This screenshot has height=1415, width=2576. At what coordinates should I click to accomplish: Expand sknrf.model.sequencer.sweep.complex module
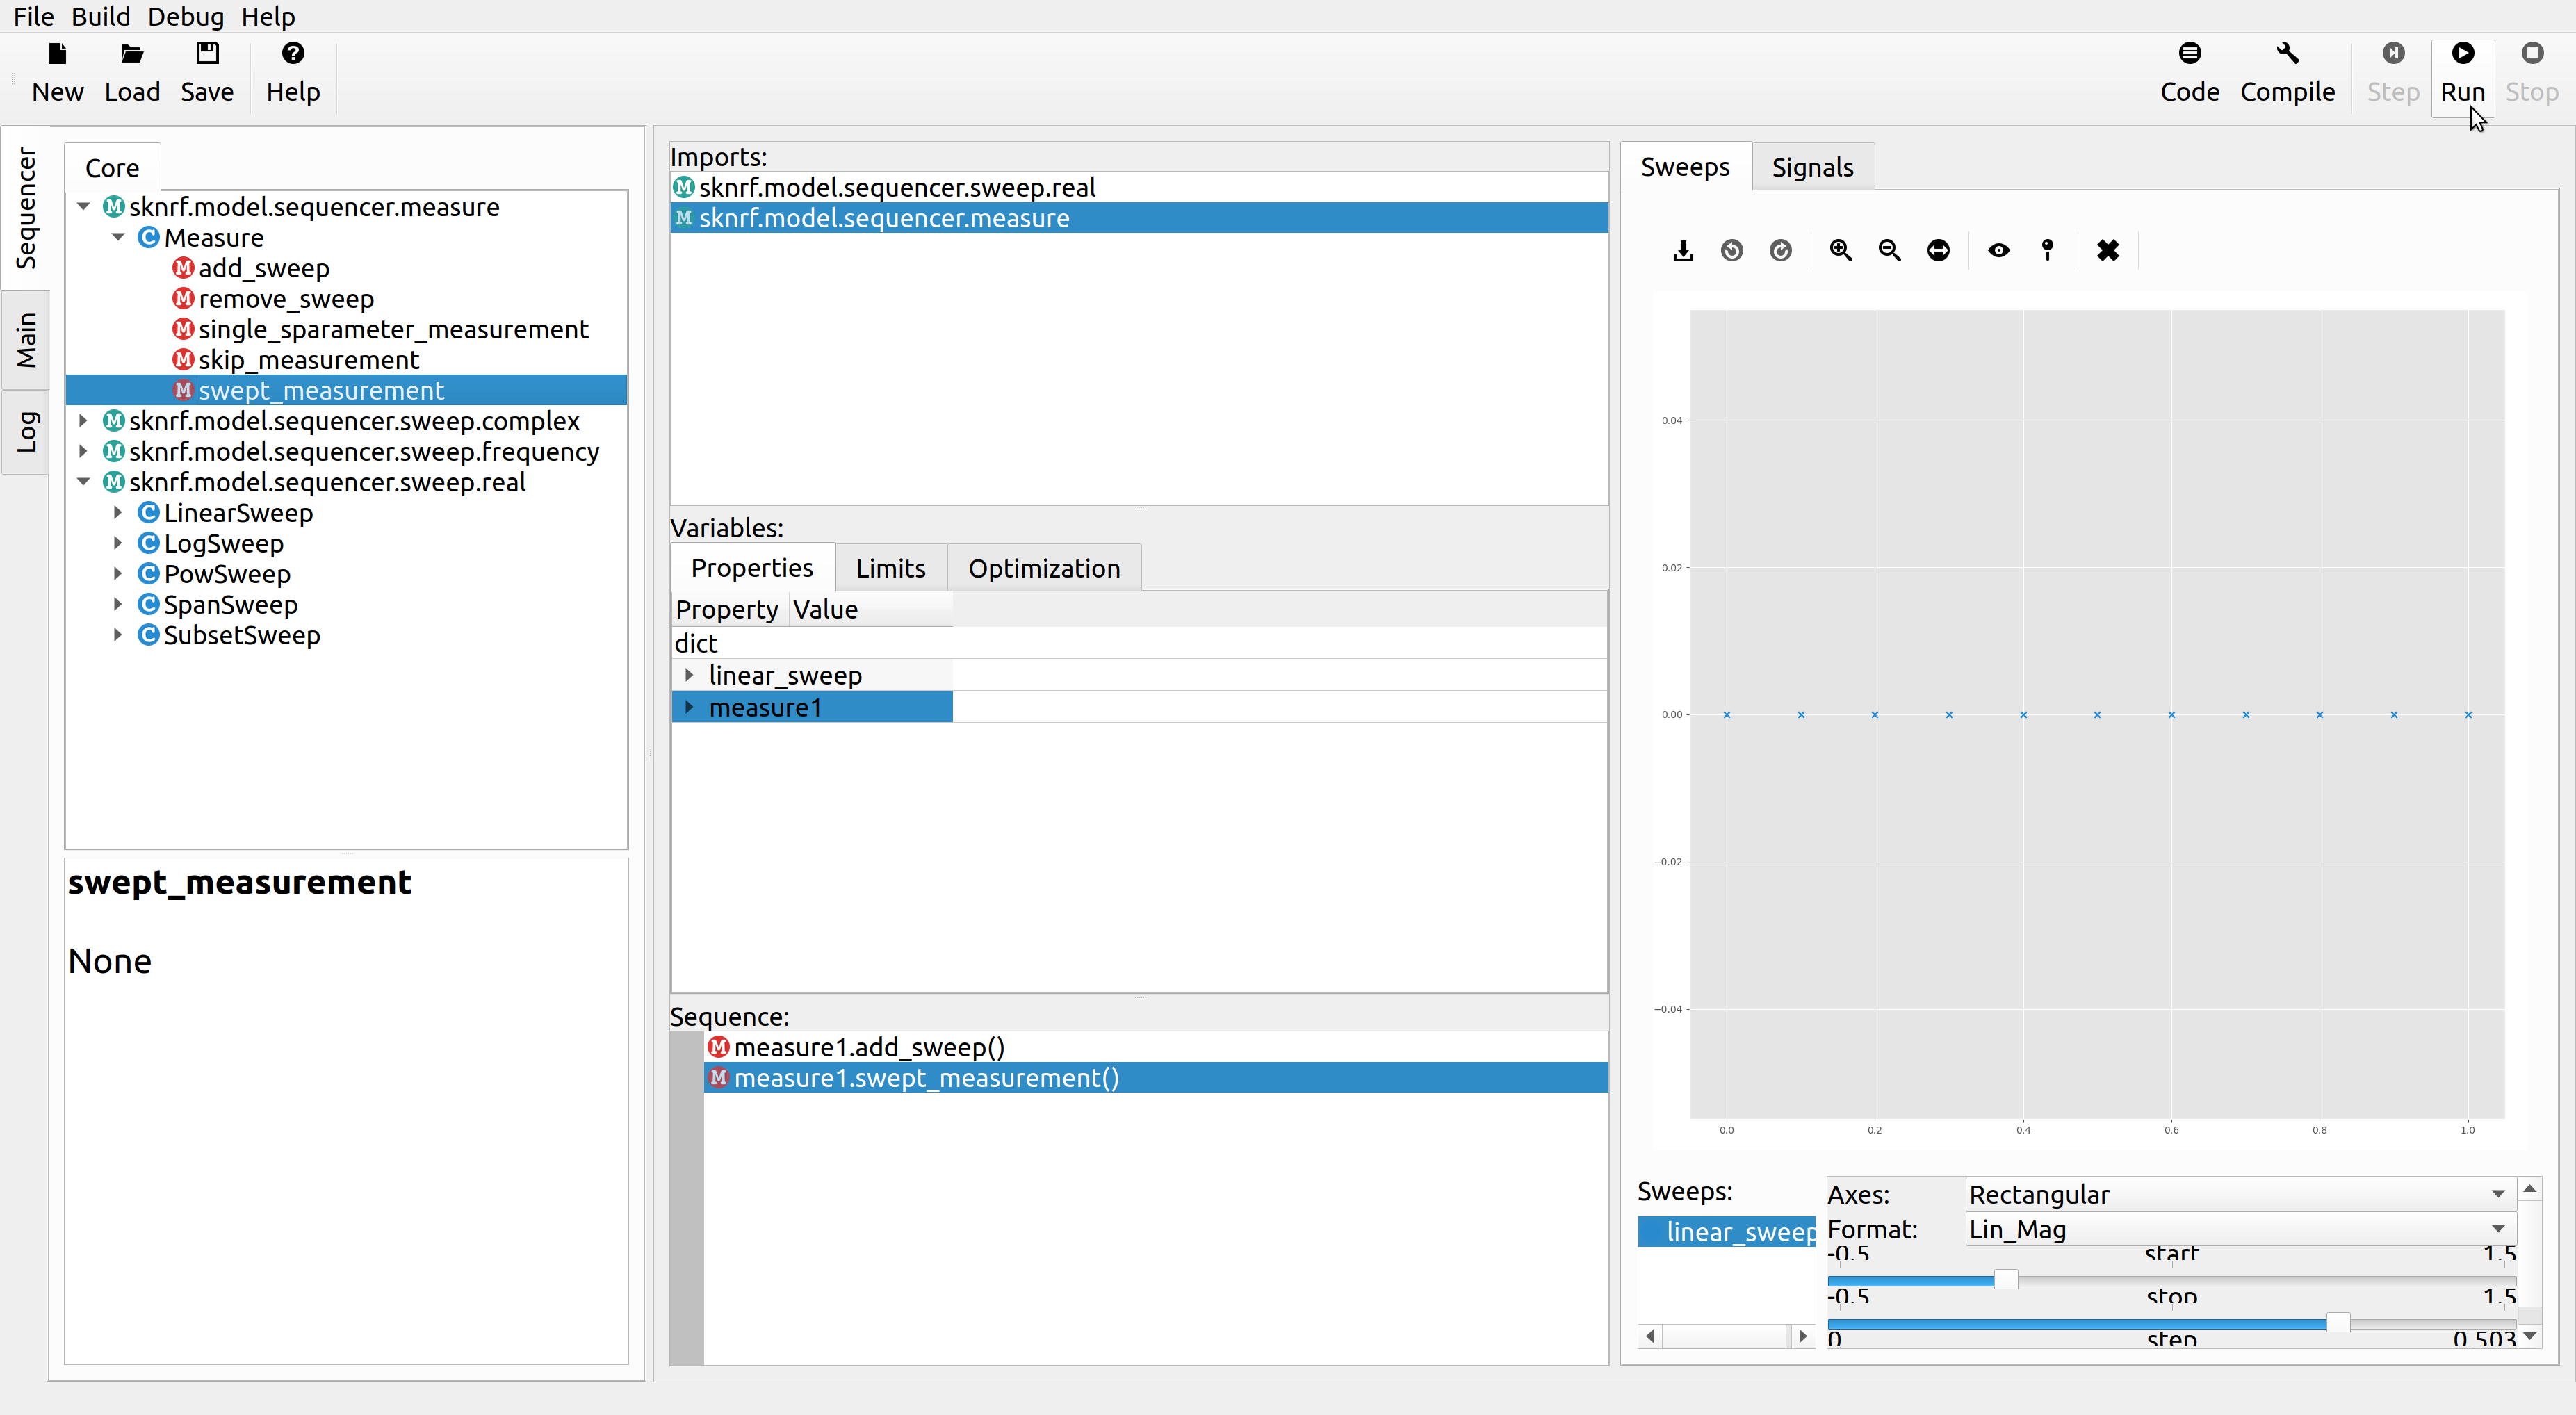(x=84, y=421)
